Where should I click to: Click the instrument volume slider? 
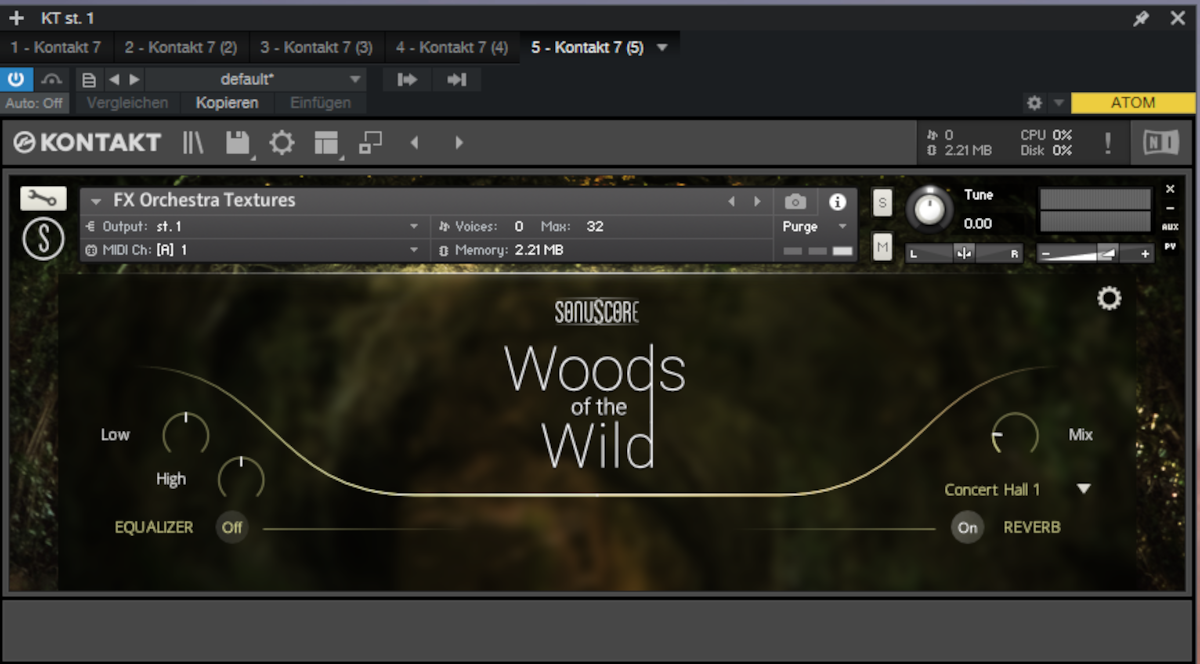click(1095, 253)
